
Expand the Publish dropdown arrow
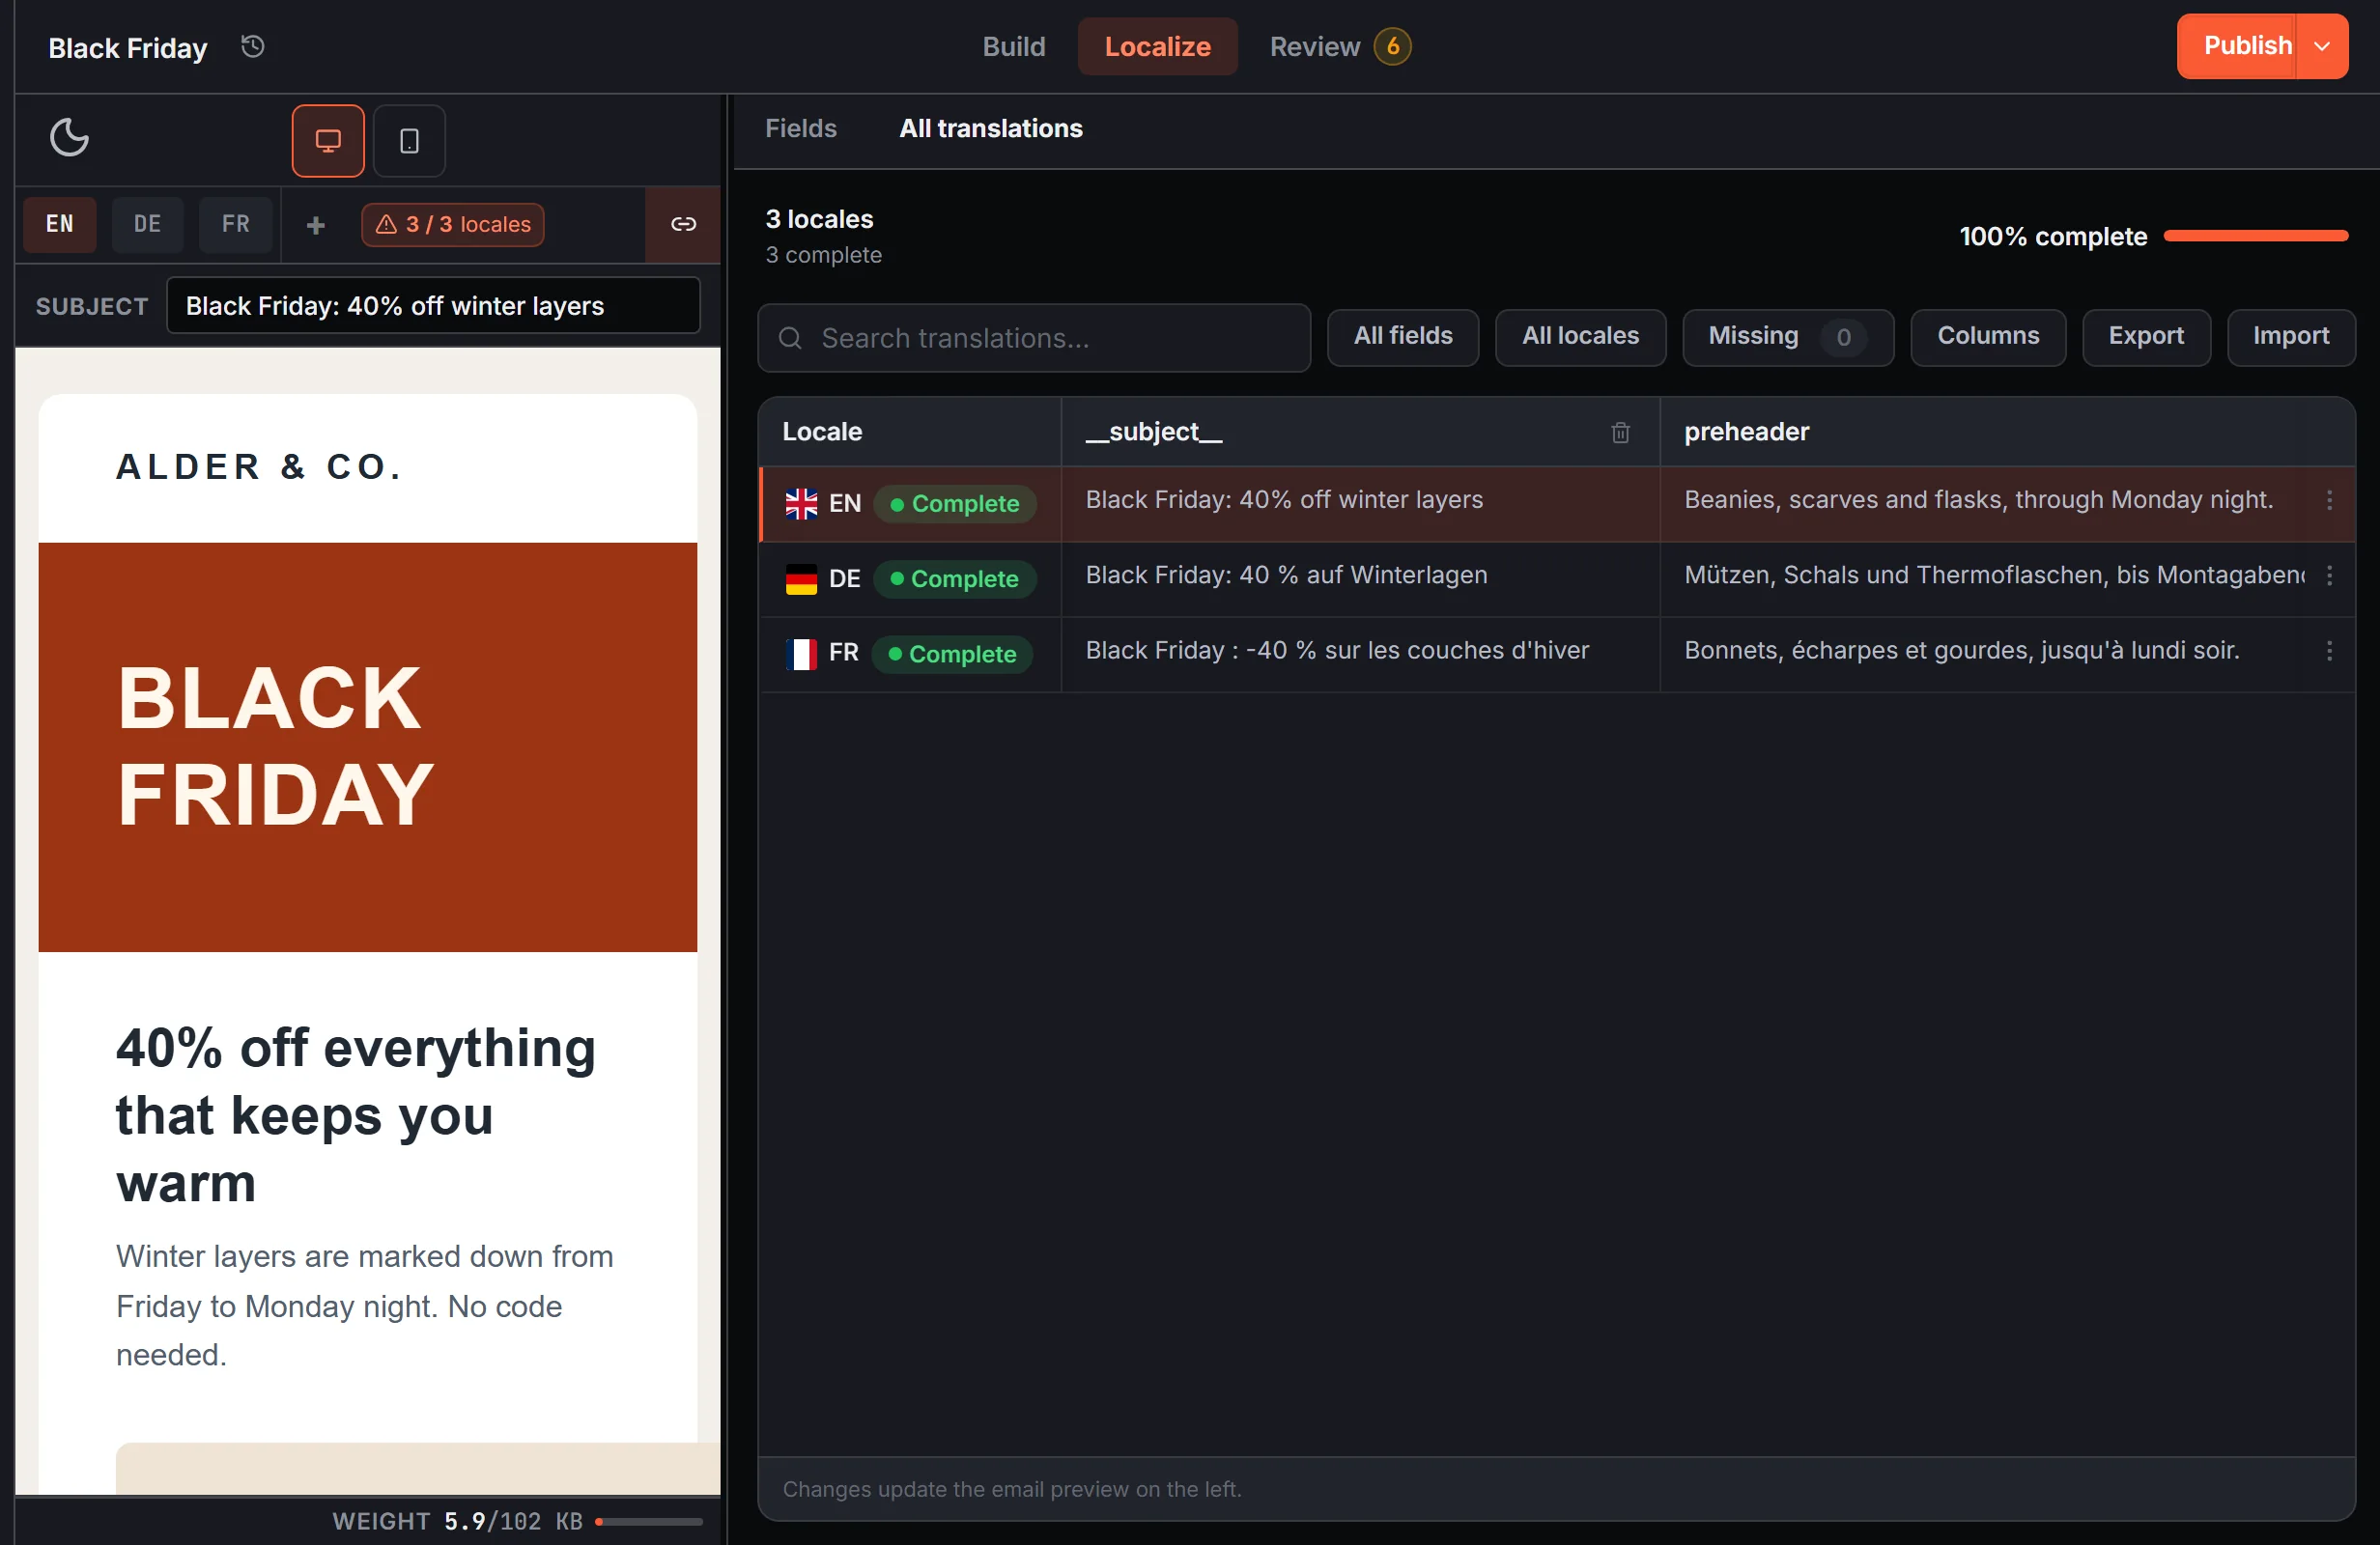point(2322,46)
